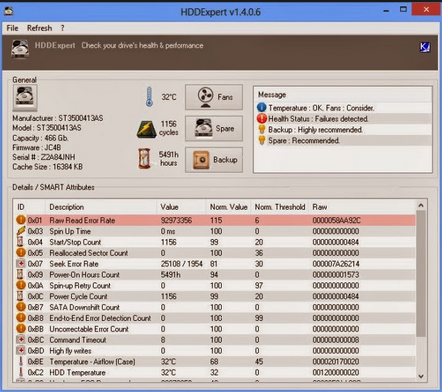Select the Power Cycle Count text
This screenshot has width=442, height=392.
(78, 296)
